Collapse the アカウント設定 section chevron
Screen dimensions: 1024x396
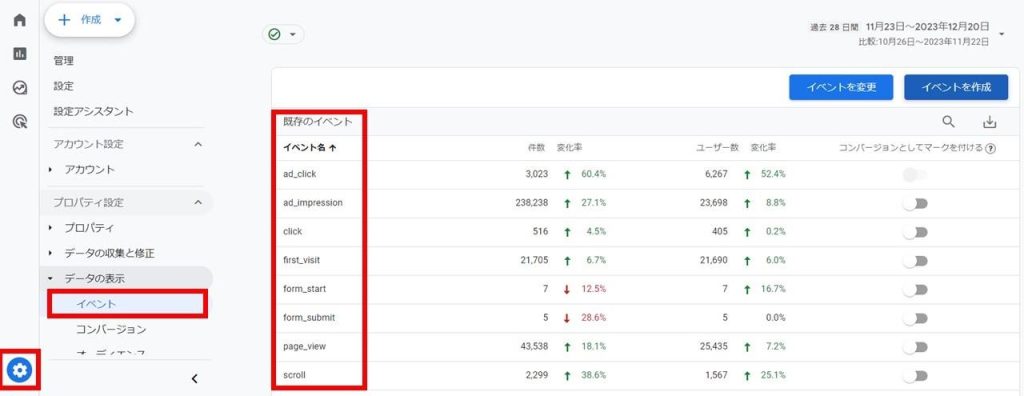click(x=199, y=144)
